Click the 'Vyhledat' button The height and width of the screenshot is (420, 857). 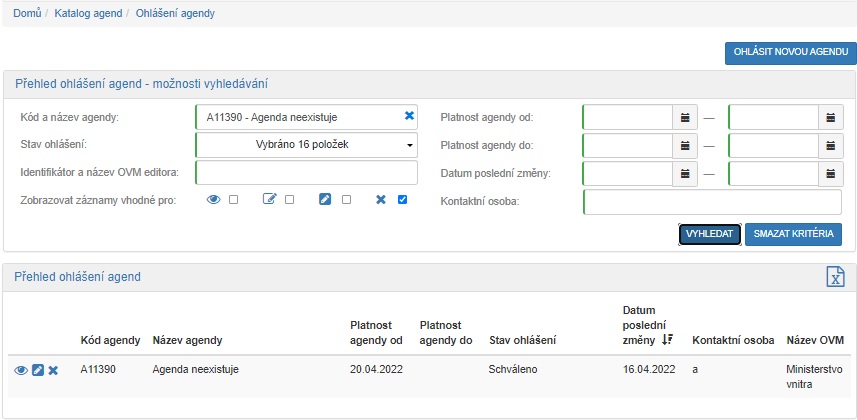pos(709,234)
